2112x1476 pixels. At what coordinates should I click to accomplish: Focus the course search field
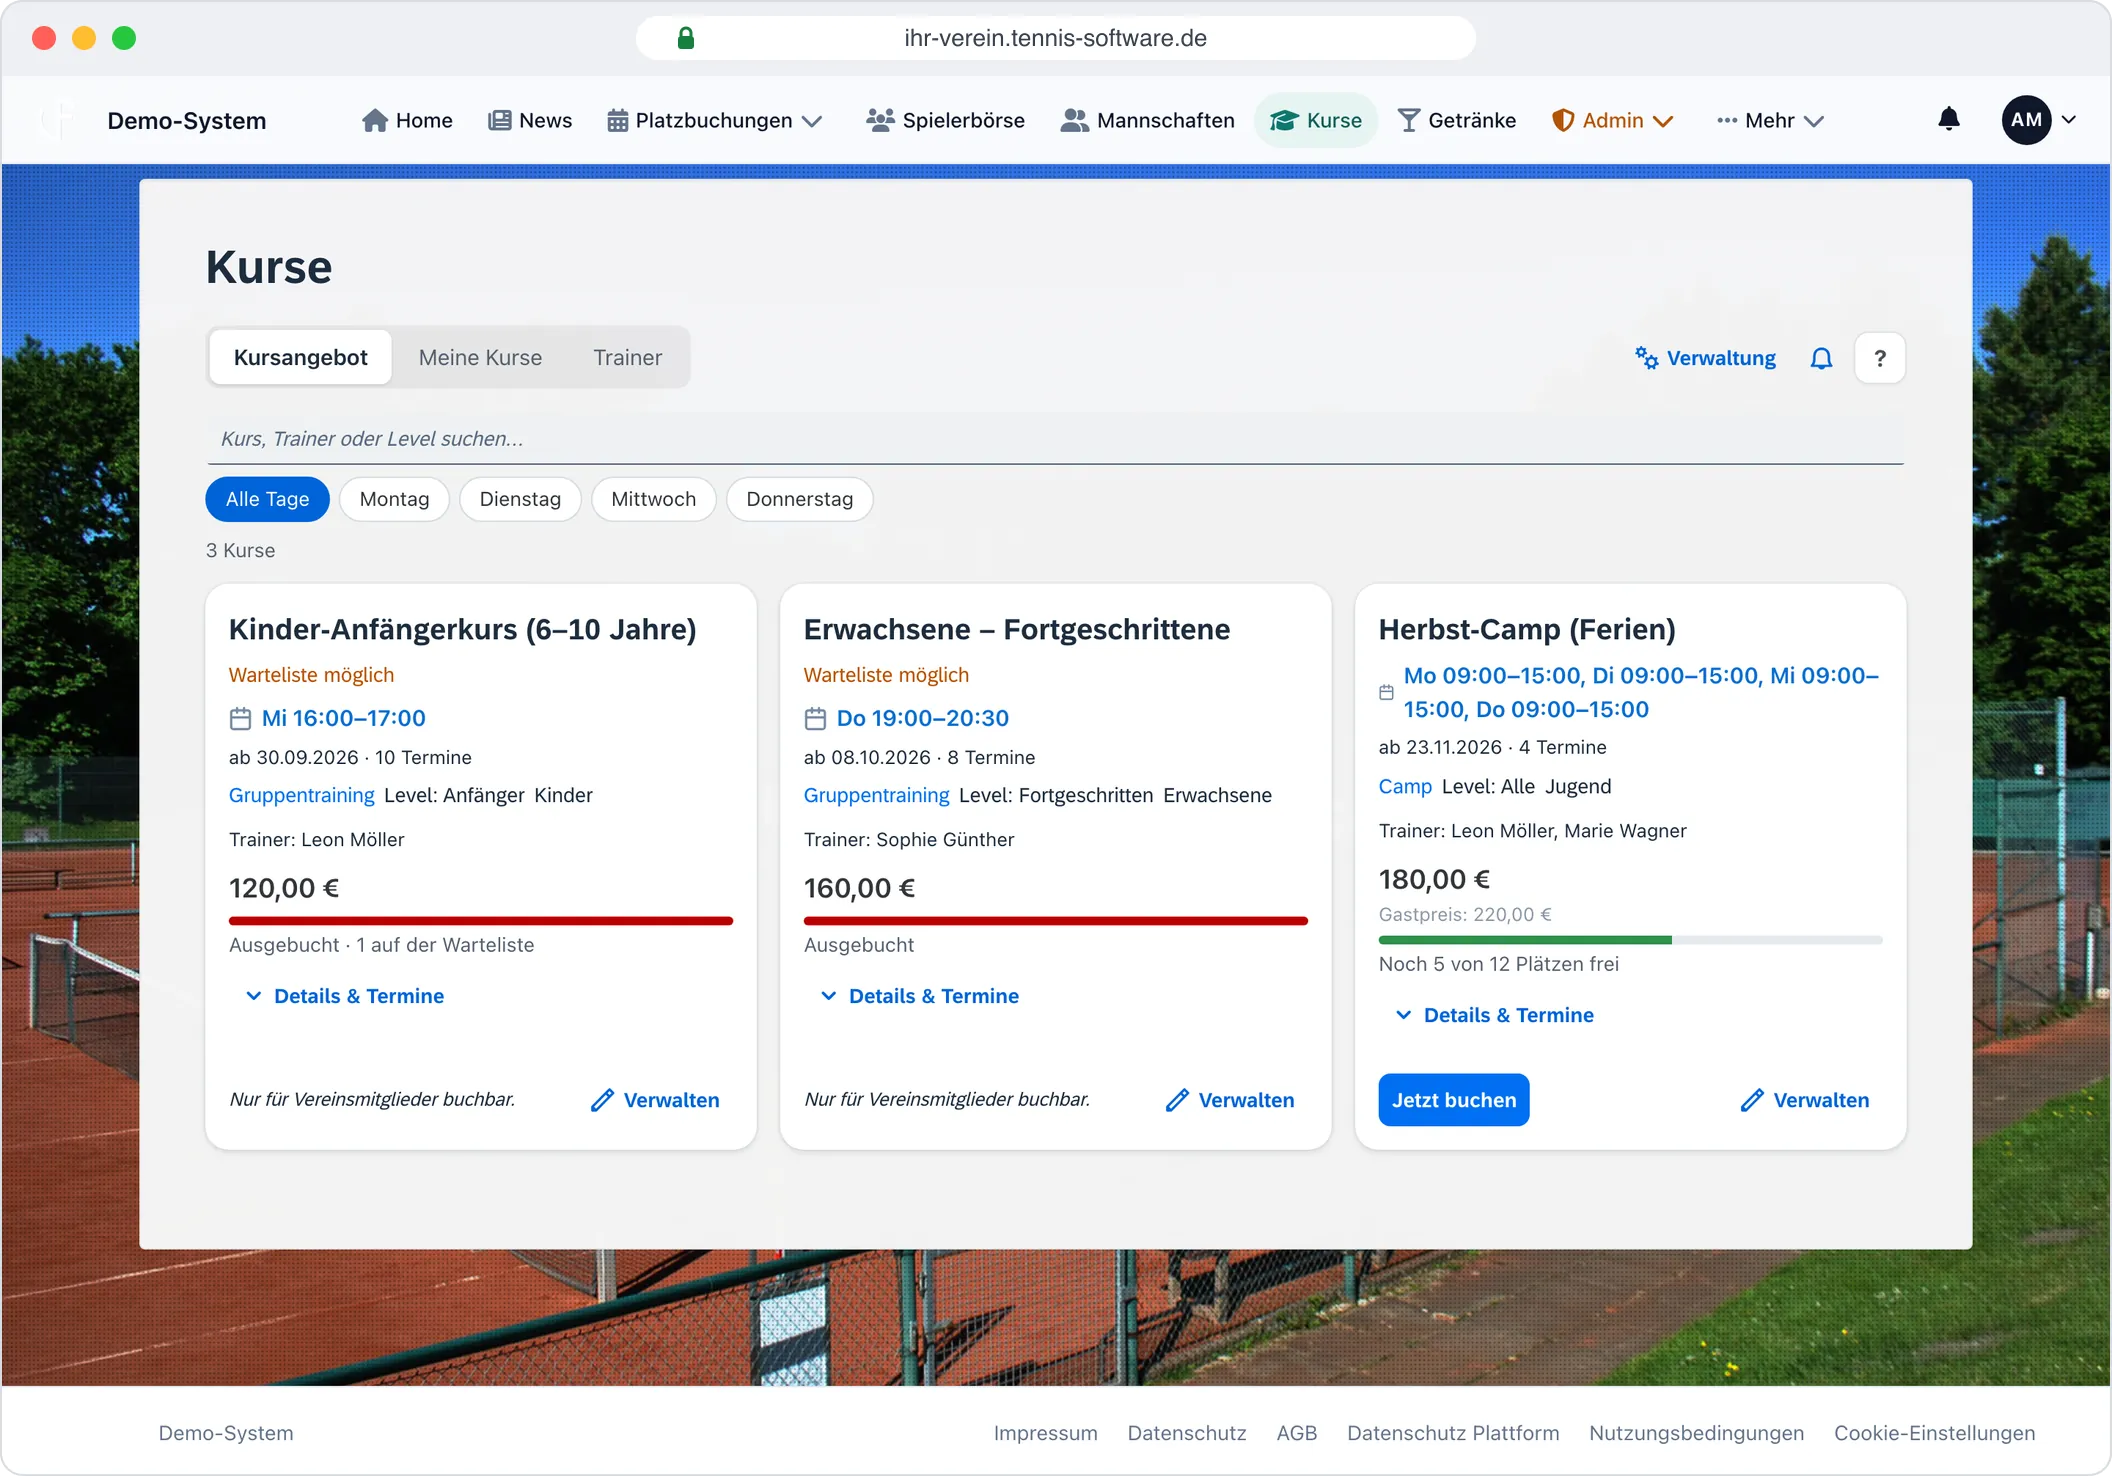pyautogui.click(x=1055, y=439)
